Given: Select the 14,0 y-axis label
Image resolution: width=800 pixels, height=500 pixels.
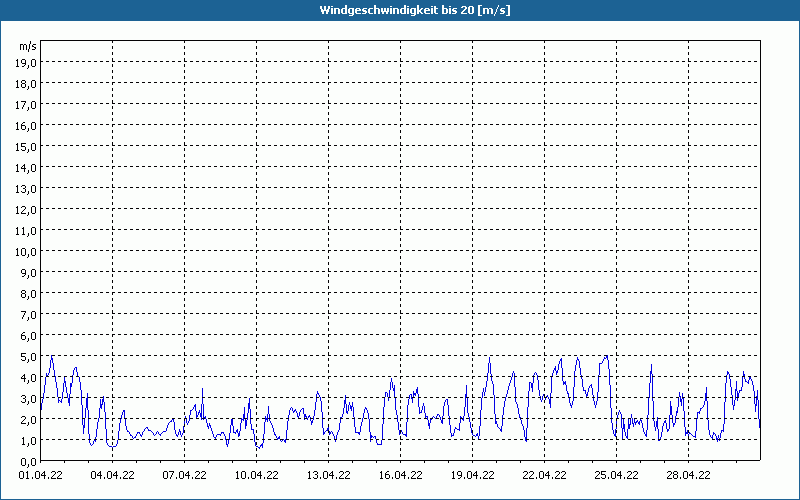Looking at the screenshot, I should point(26,168).
